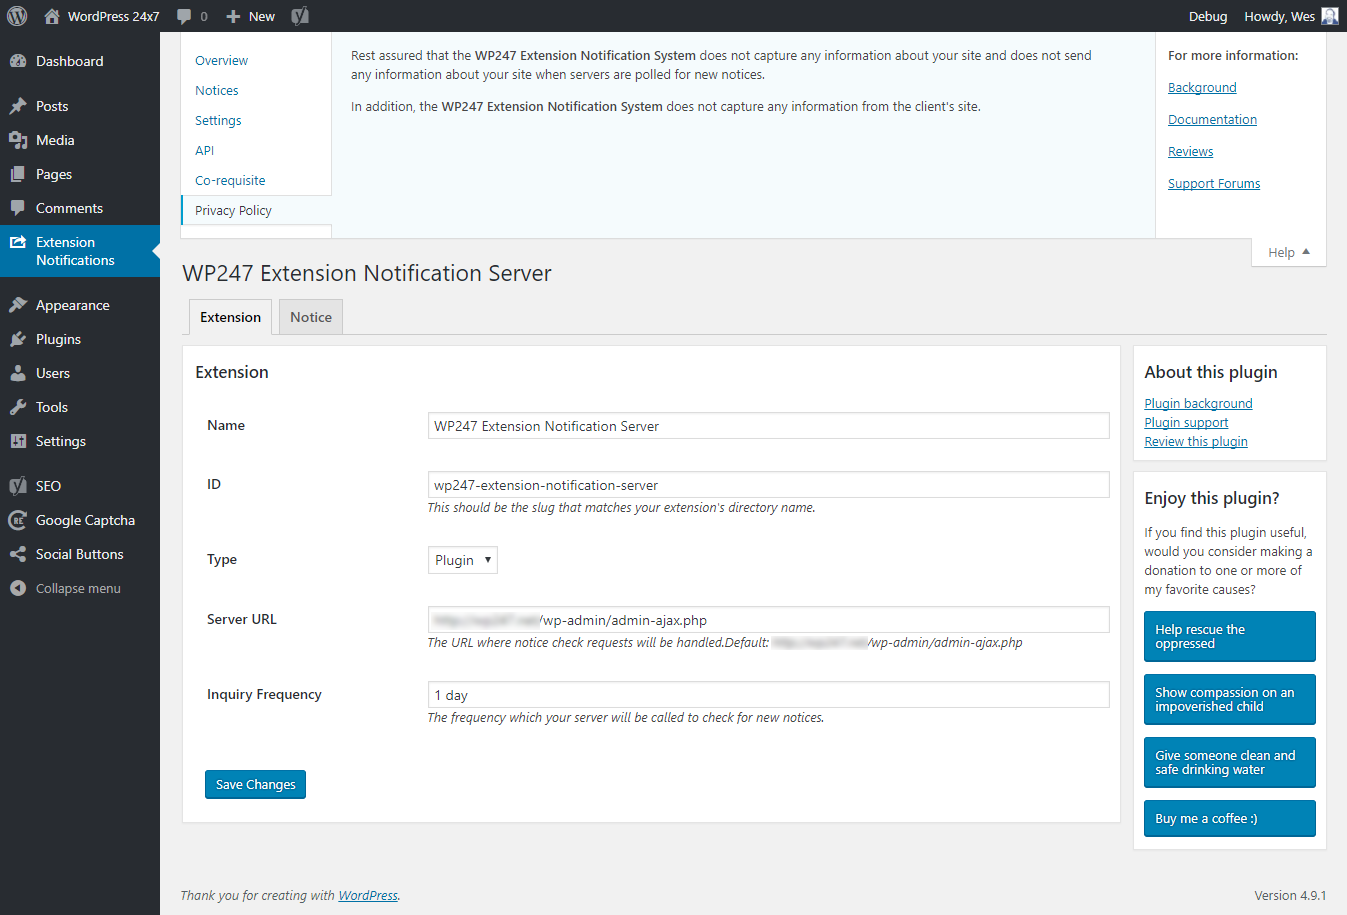Screen dimensions: 1347x915
Task: Open the WordPress 24x7 site name menu
Action: 113,16
